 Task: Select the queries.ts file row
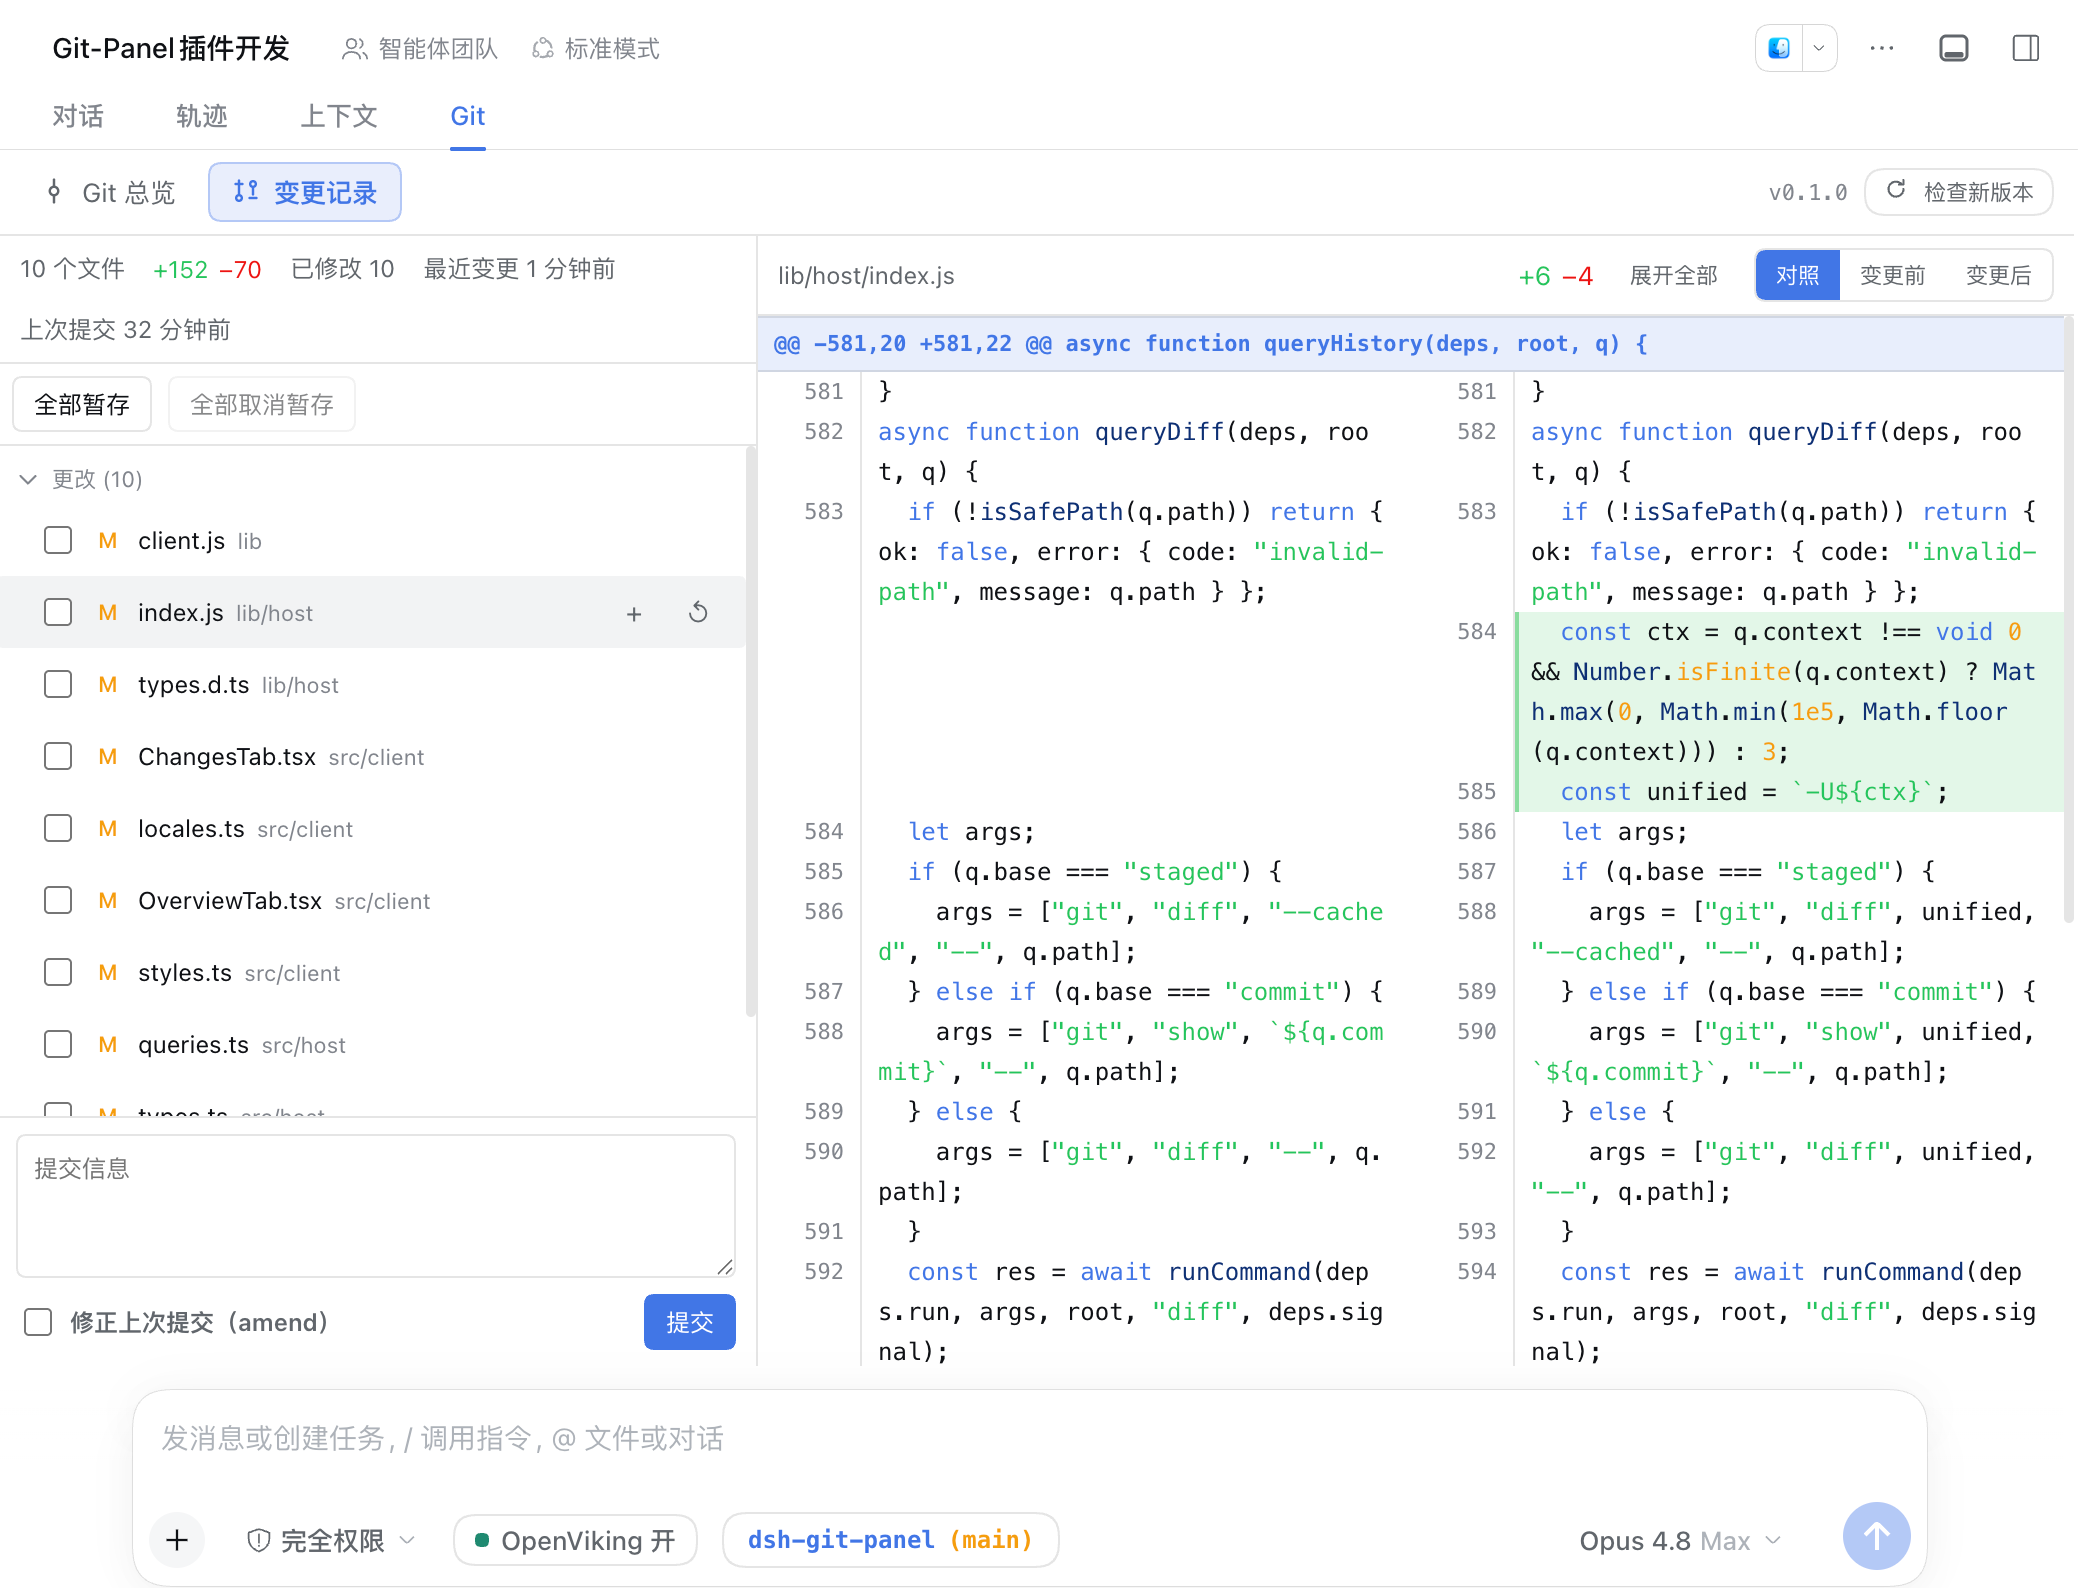[372, 1044]
